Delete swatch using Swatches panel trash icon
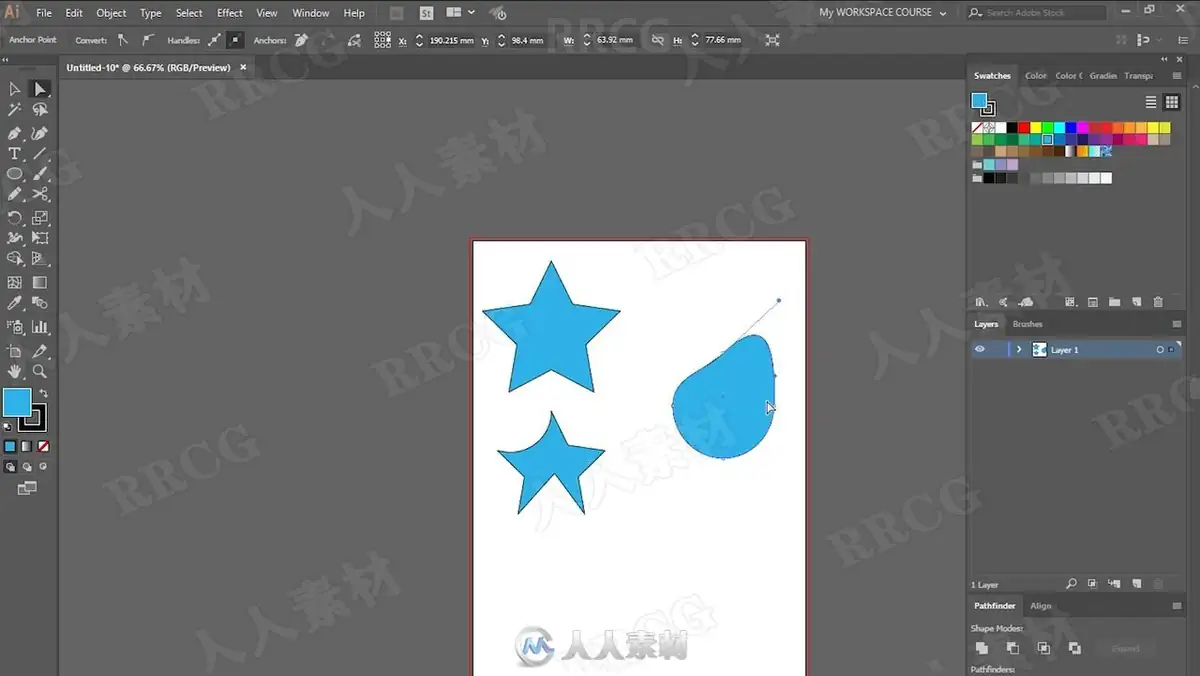Screen dimensions: 1200x676 click(1158, 302)
